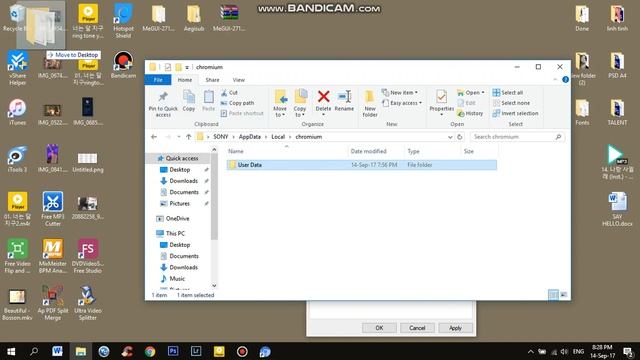Open Explorer help question mark icon
The height and width of the screenshot is (360, 640).
tap(565, 80)
